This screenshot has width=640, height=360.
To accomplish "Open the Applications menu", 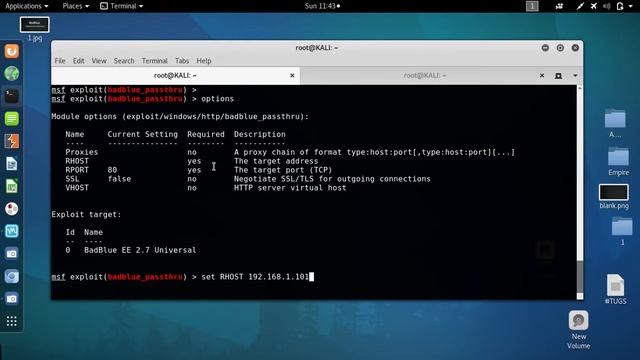I will tap(27, 6).
